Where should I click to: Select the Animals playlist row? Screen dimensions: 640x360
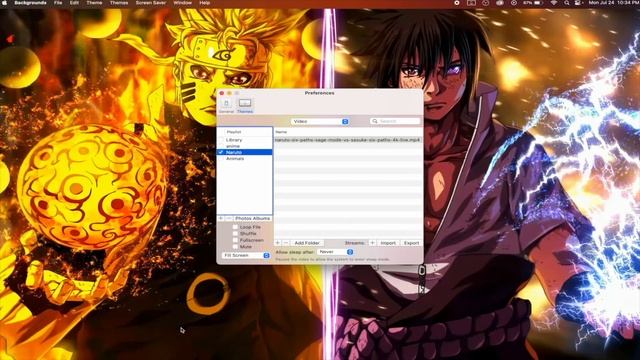tap(244, 158)
